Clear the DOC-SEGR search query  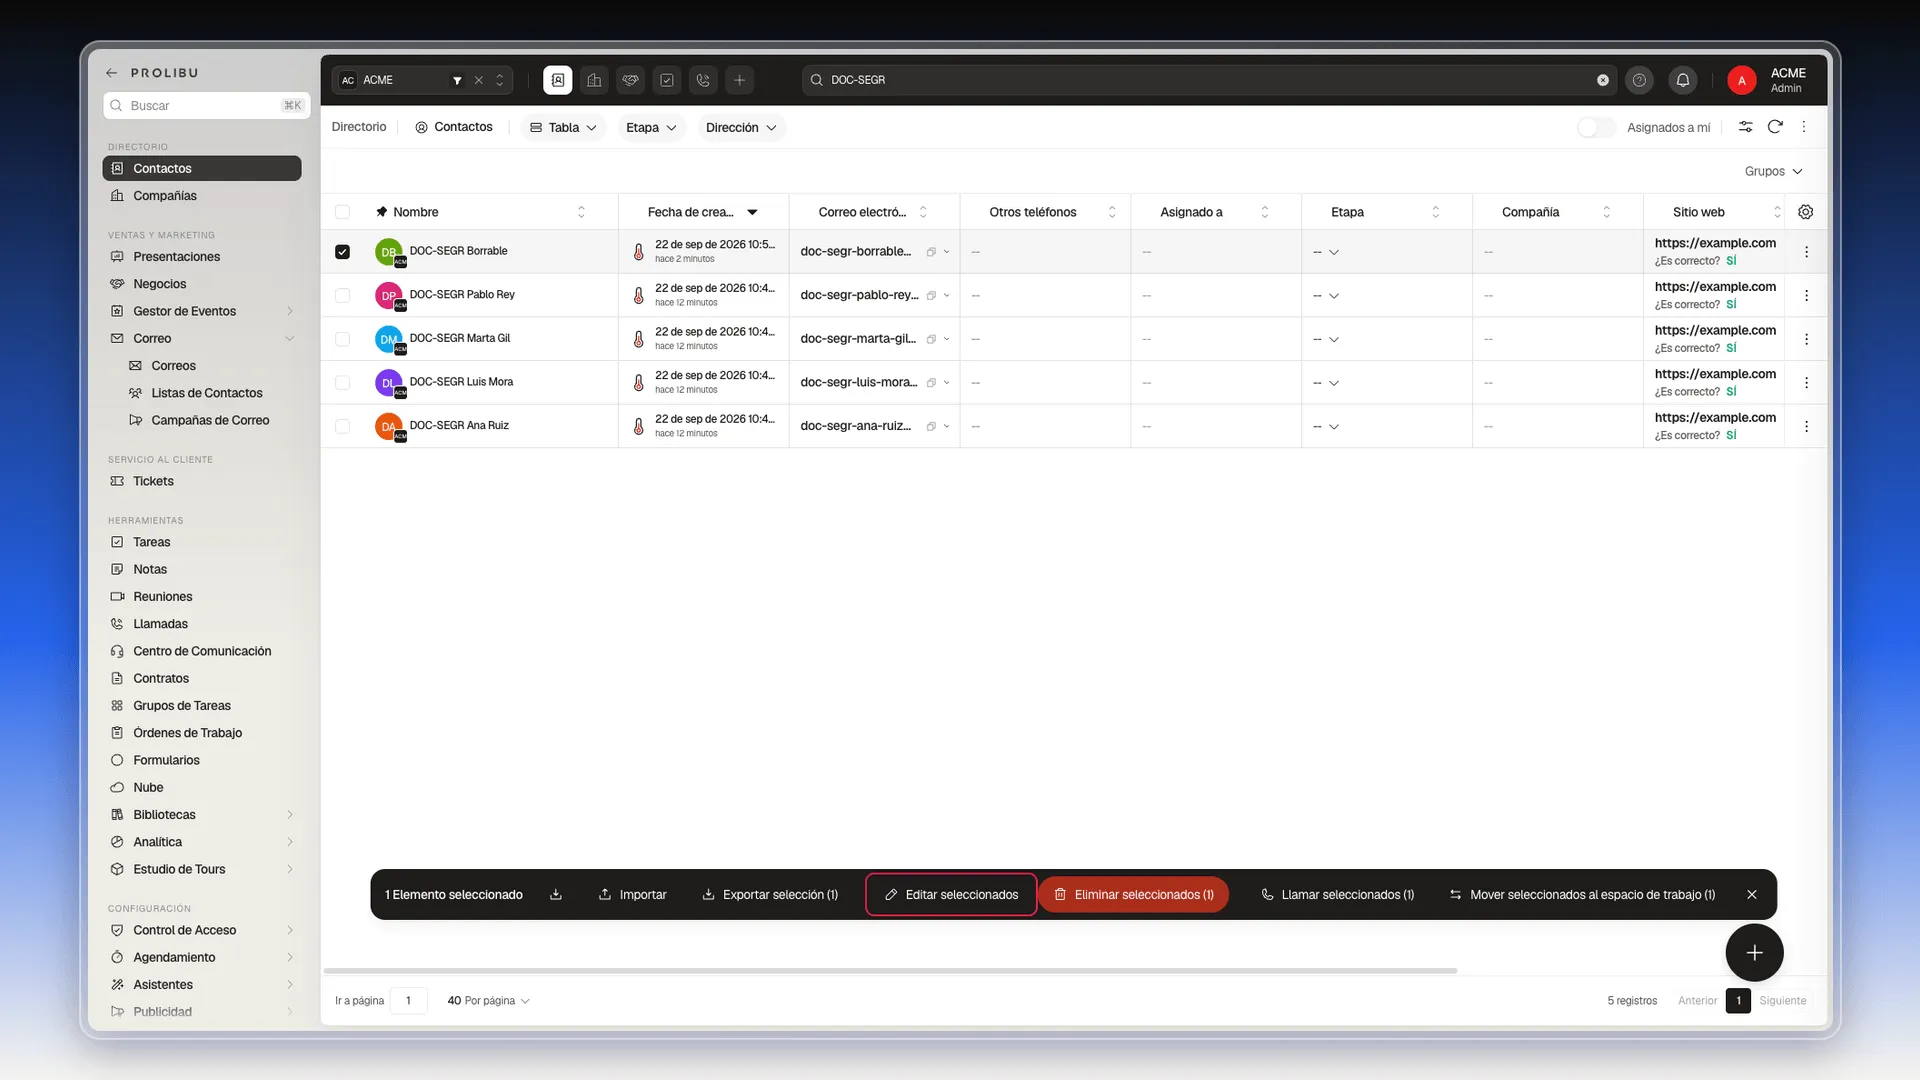(x=1603, y=80)
